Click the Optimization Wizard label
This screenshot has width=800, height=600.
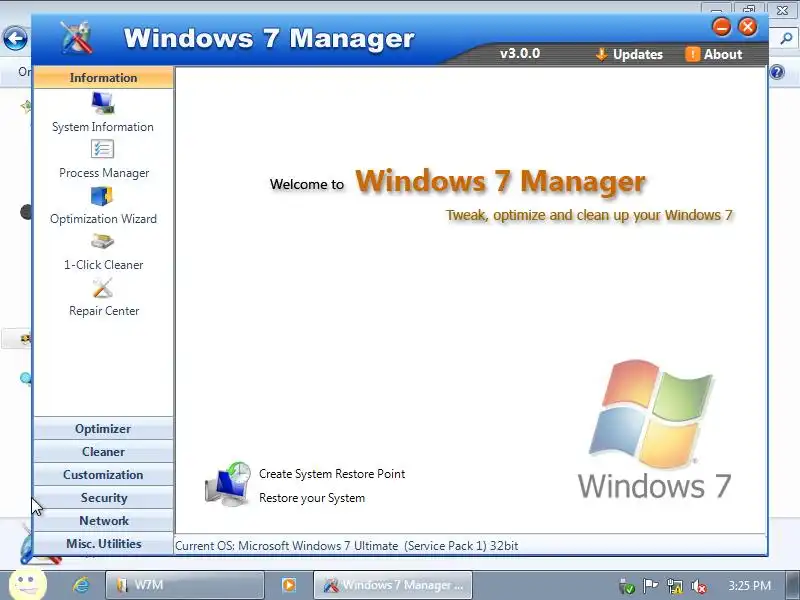(x=104, y=219)
